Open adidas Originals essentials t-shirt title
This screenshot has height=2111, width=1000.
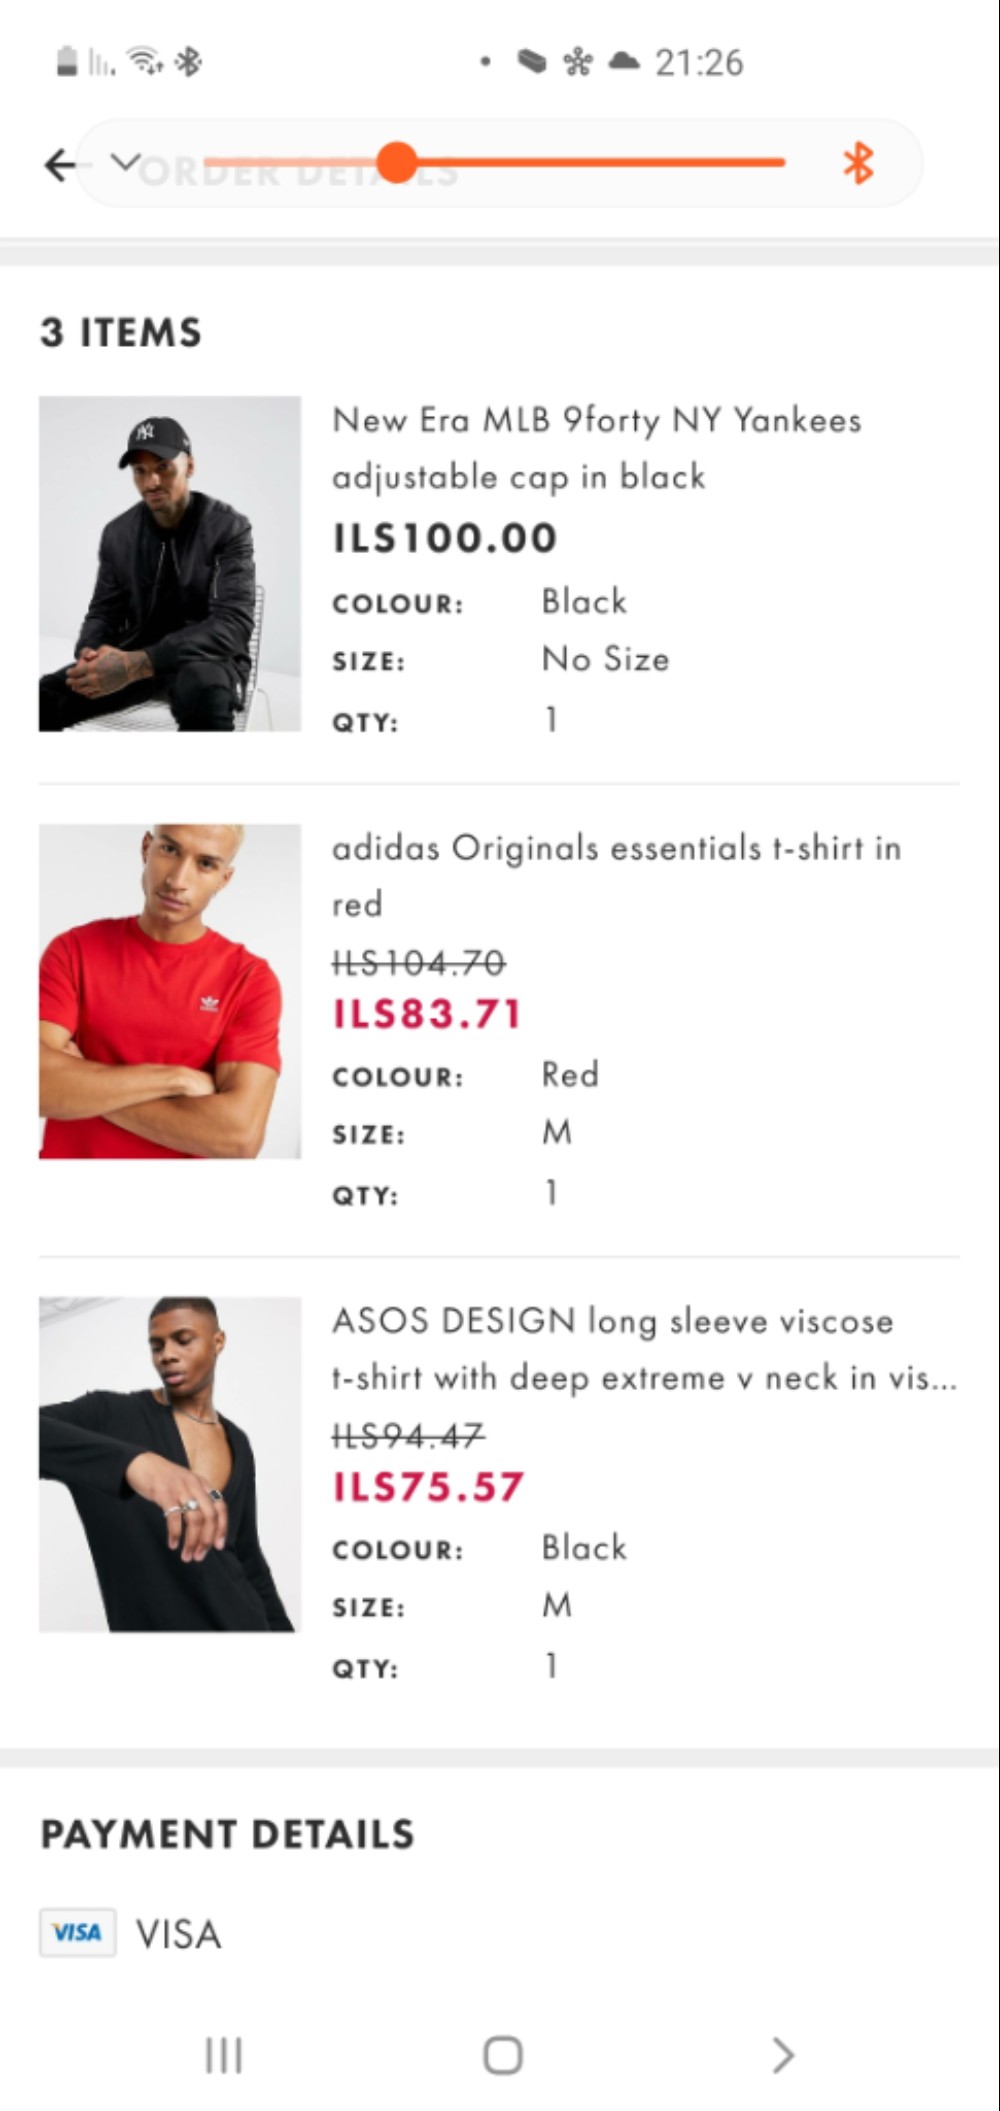click(615, 875)
